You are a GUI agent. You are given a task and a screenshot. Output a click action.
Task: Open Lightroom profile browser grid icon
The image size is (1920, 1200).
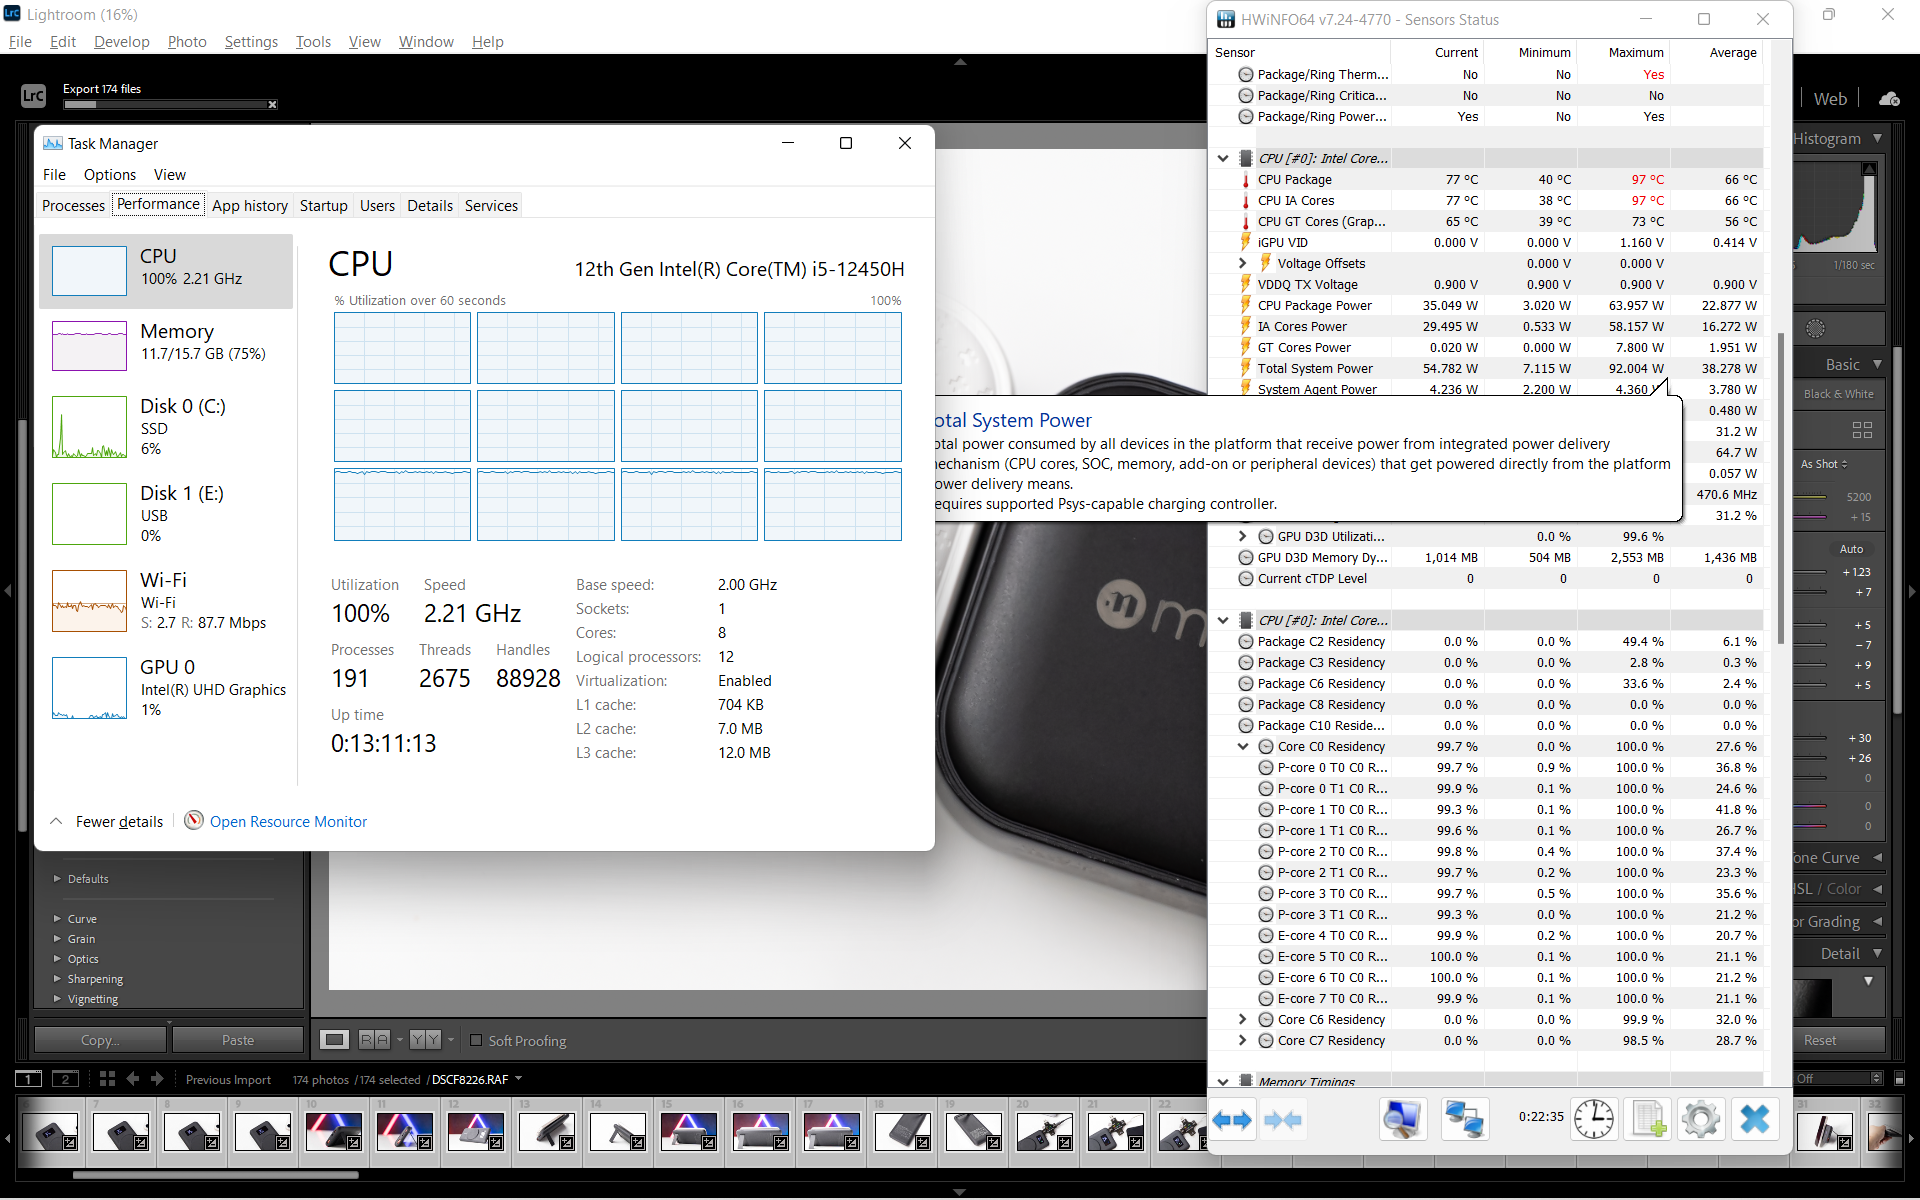(1862, 430)
